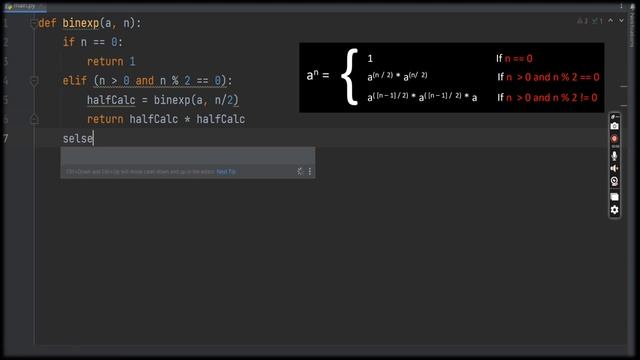Click the Next Tip link in completion popup

tap(226, 172)
